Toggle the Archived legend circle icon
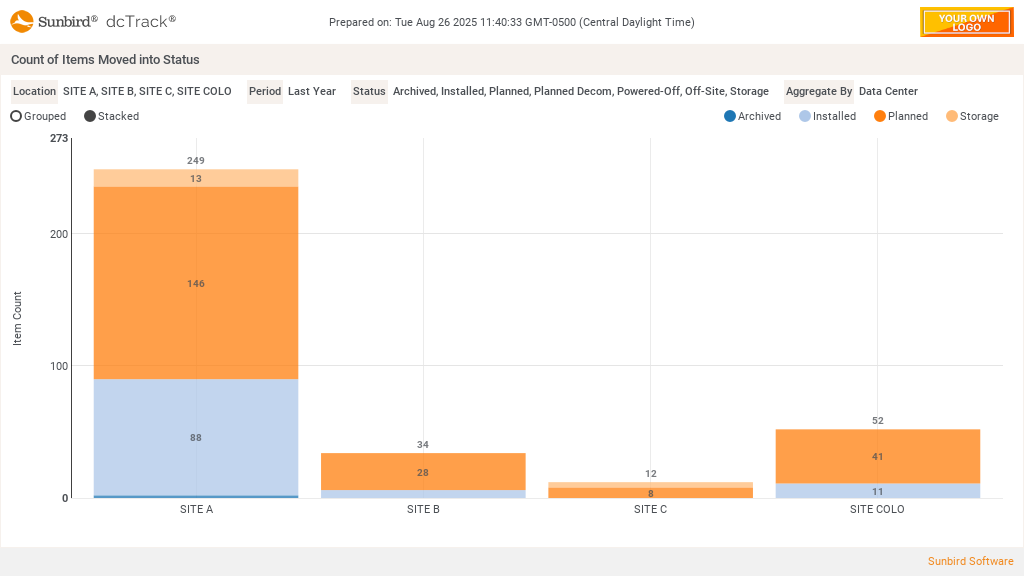 (730, 116)
